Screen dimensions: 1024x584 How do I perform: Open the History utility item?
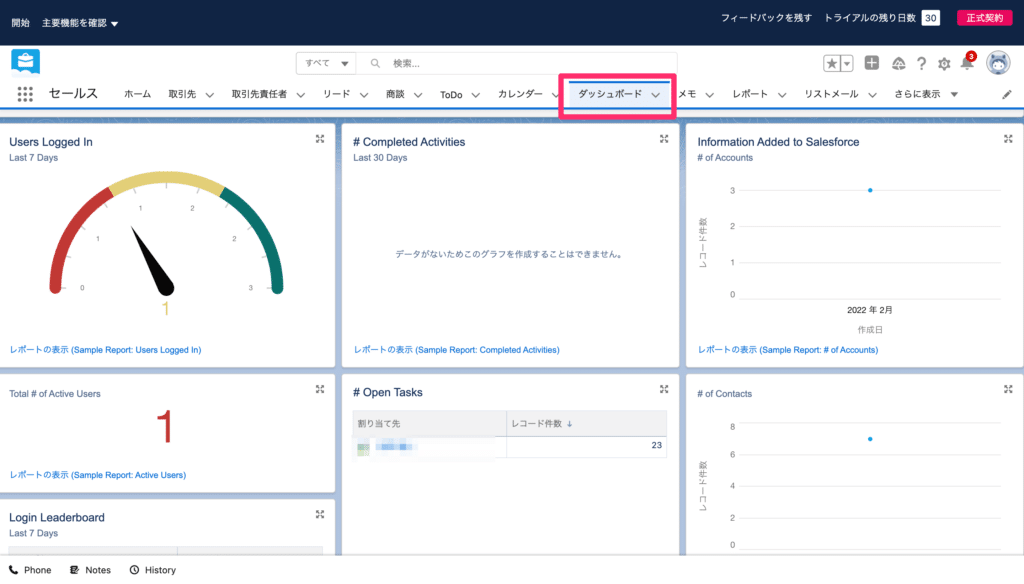[x=153, y=570]
